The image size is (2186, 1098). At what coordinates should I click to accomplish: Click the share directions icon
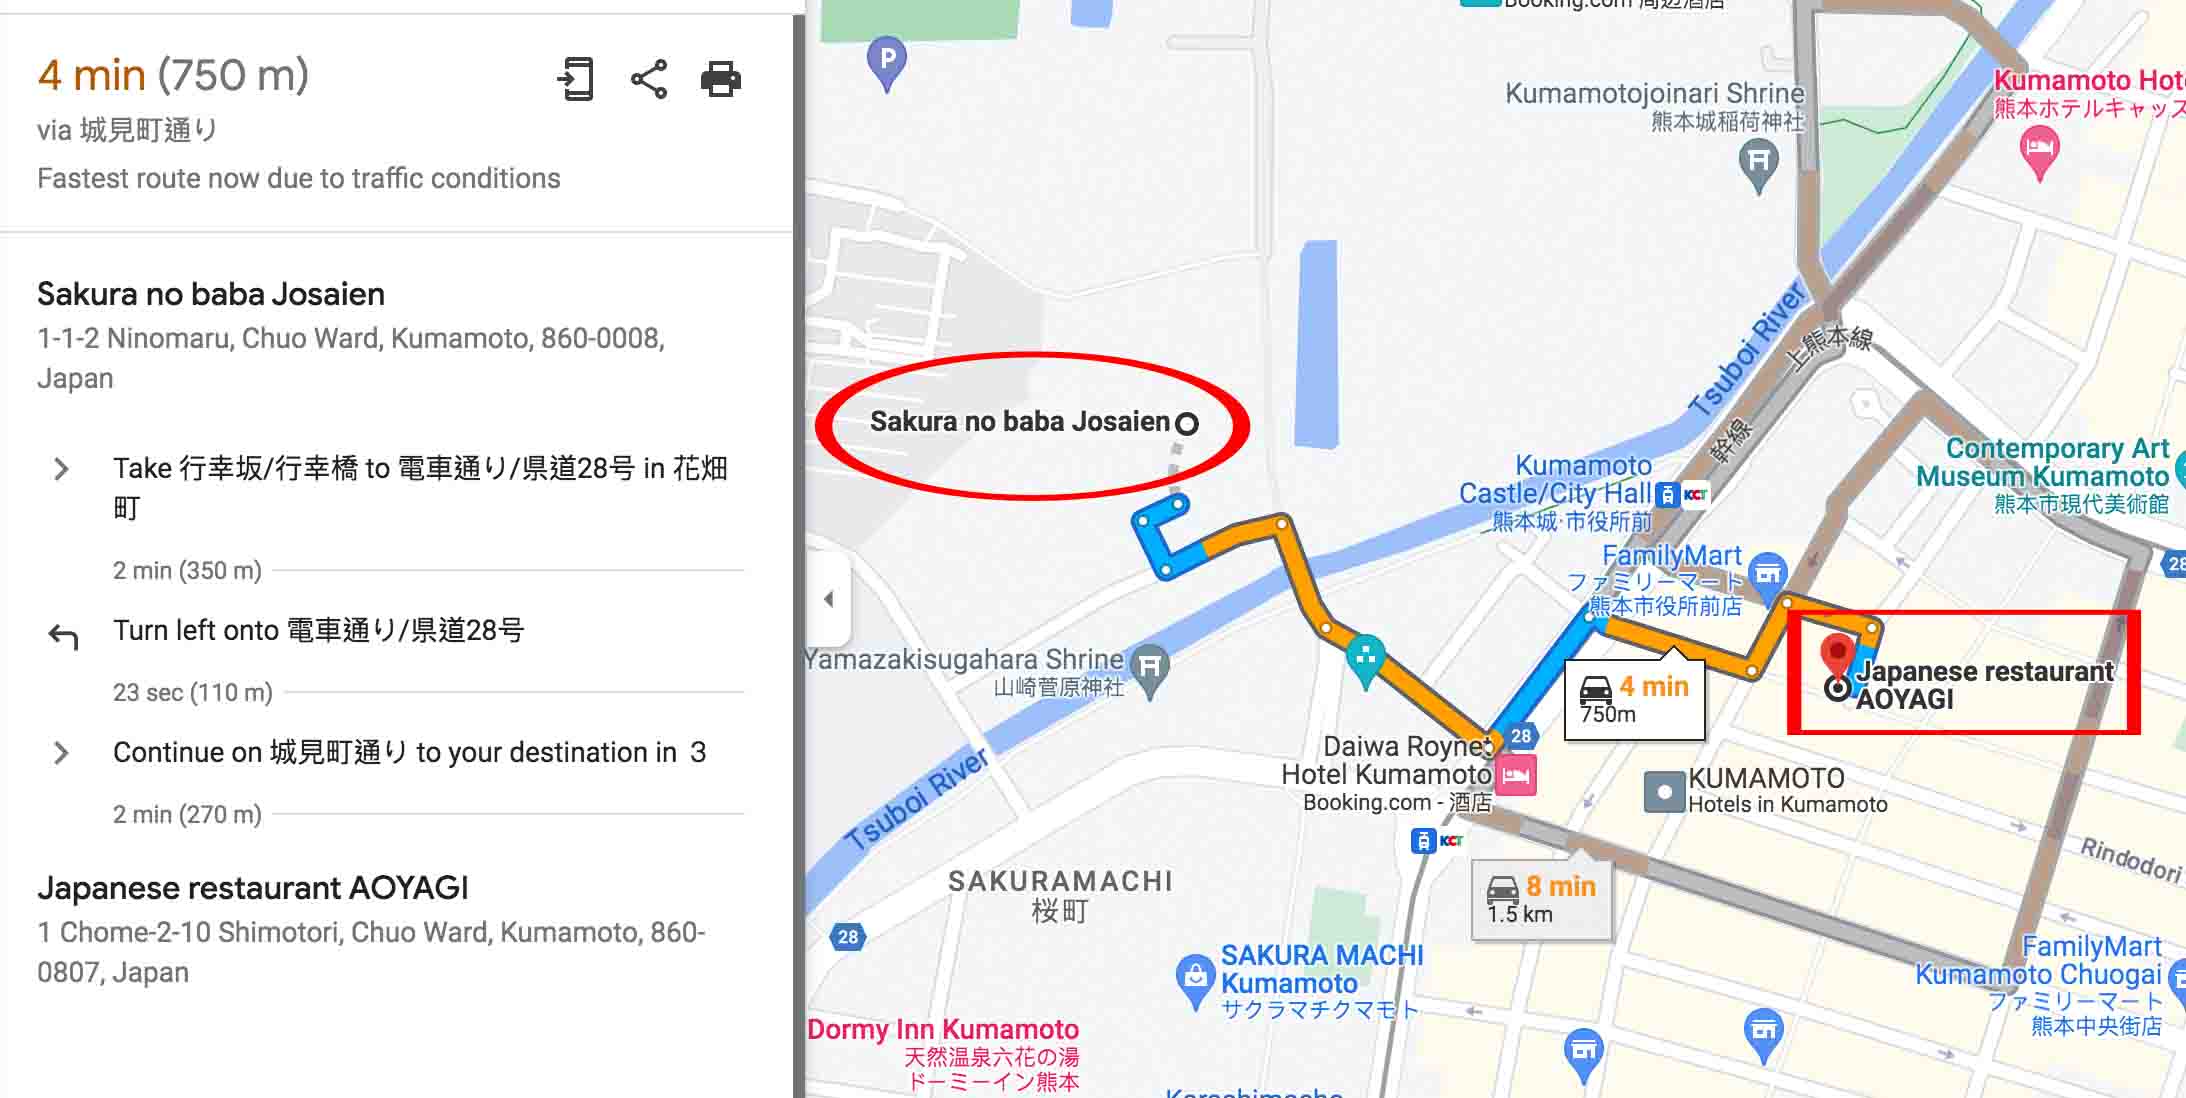[x=649, y=79]
